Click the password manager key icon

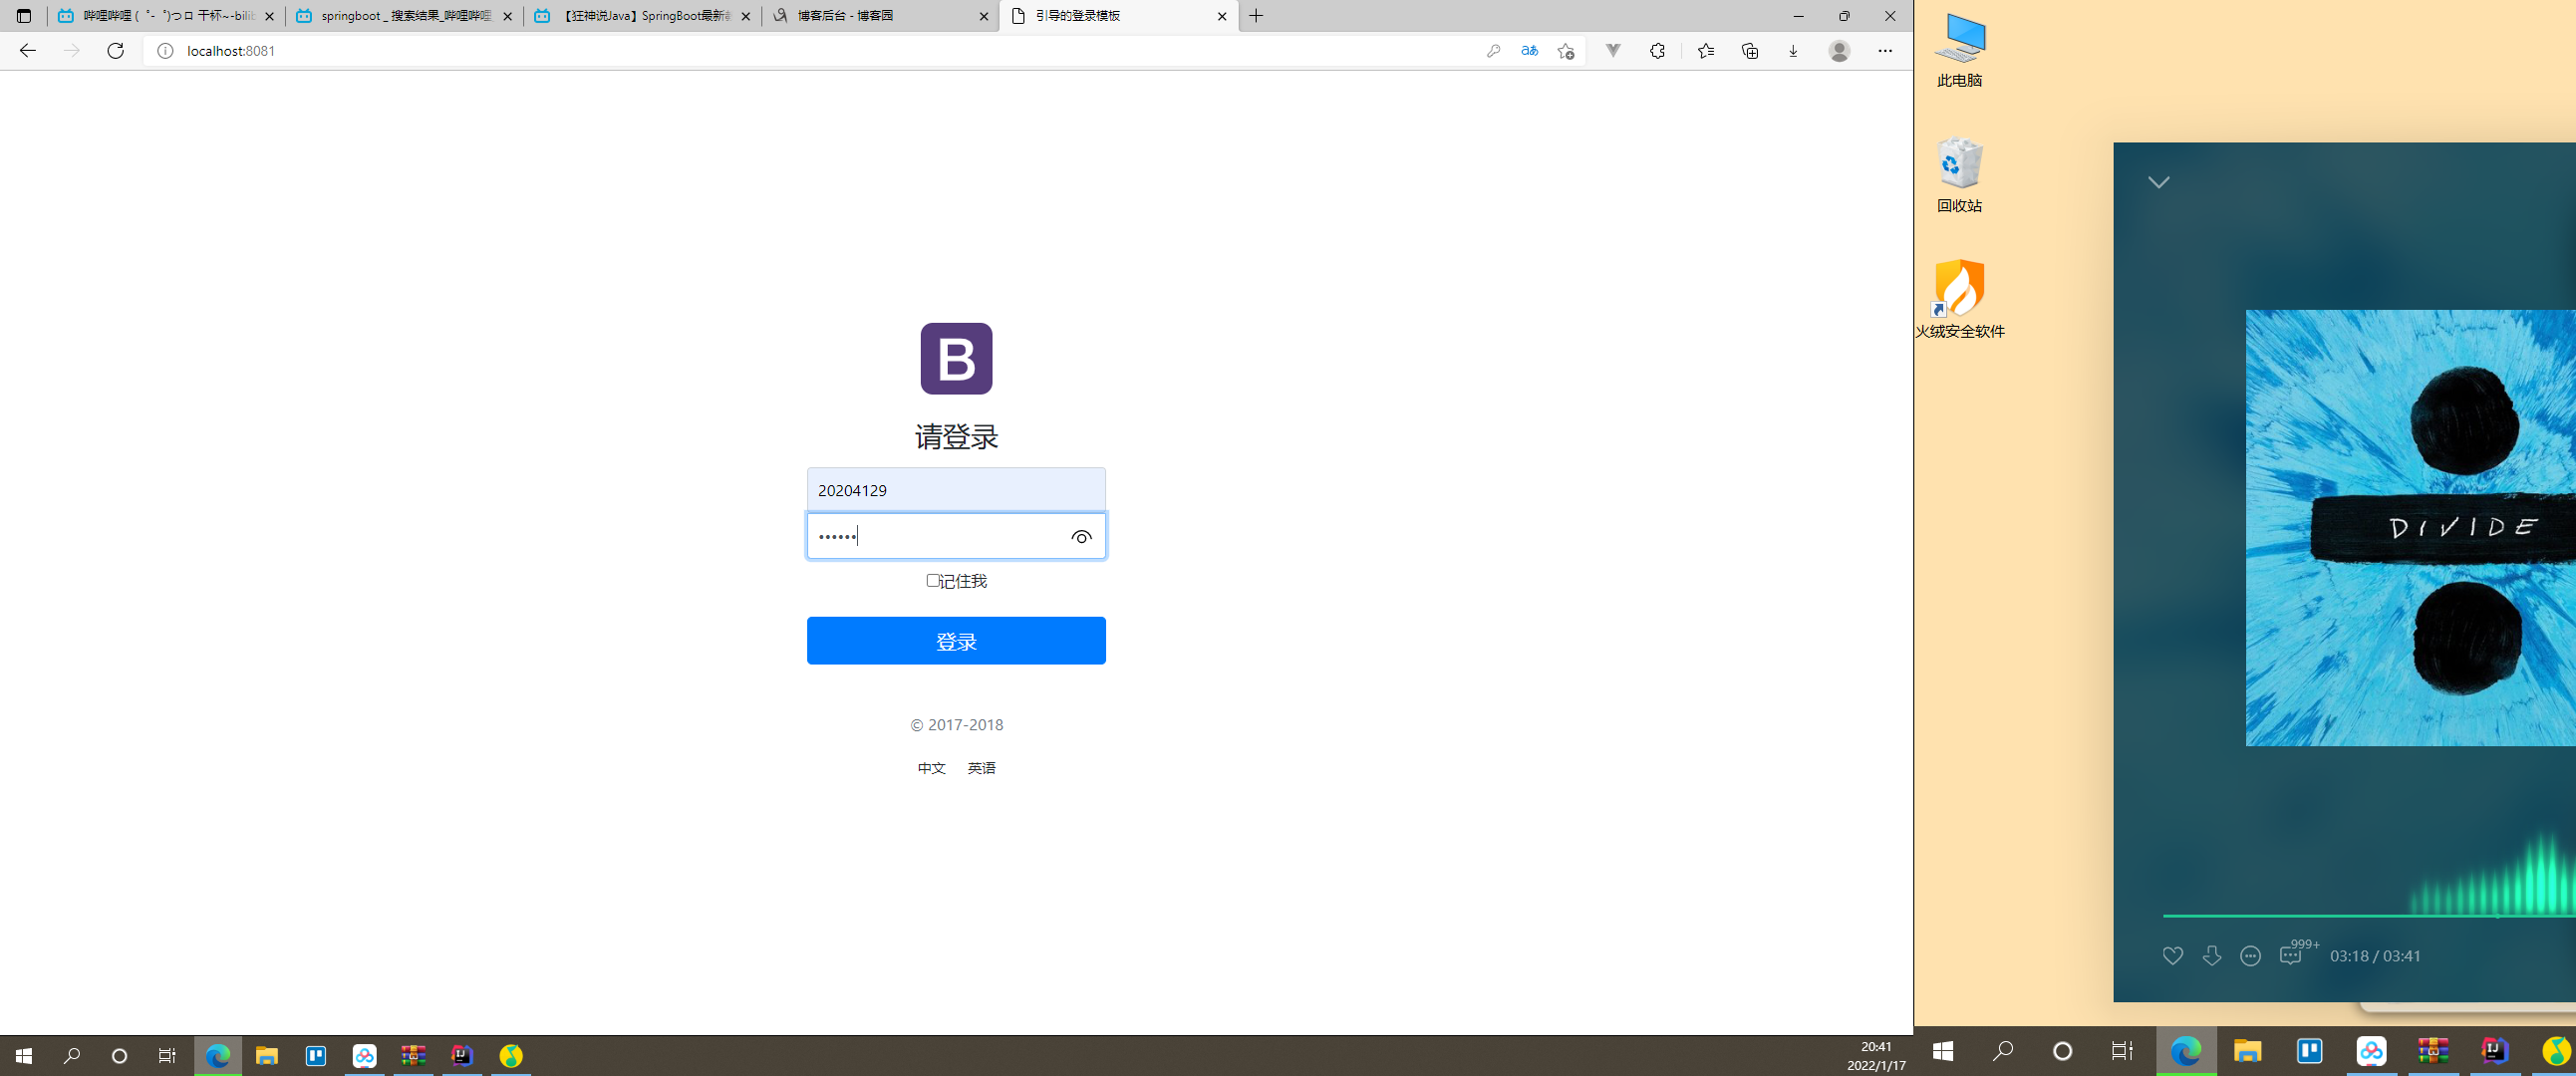pos(1493,51)
